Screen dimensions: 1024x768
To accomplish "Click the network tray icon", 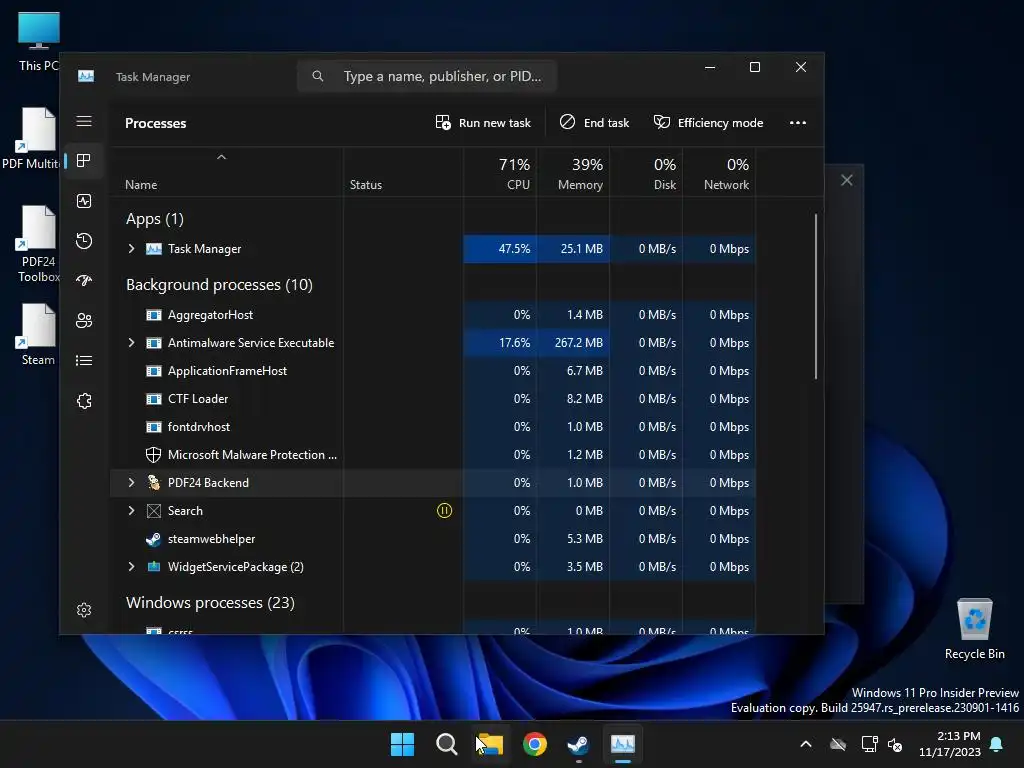I will click(x=869, y=744).
